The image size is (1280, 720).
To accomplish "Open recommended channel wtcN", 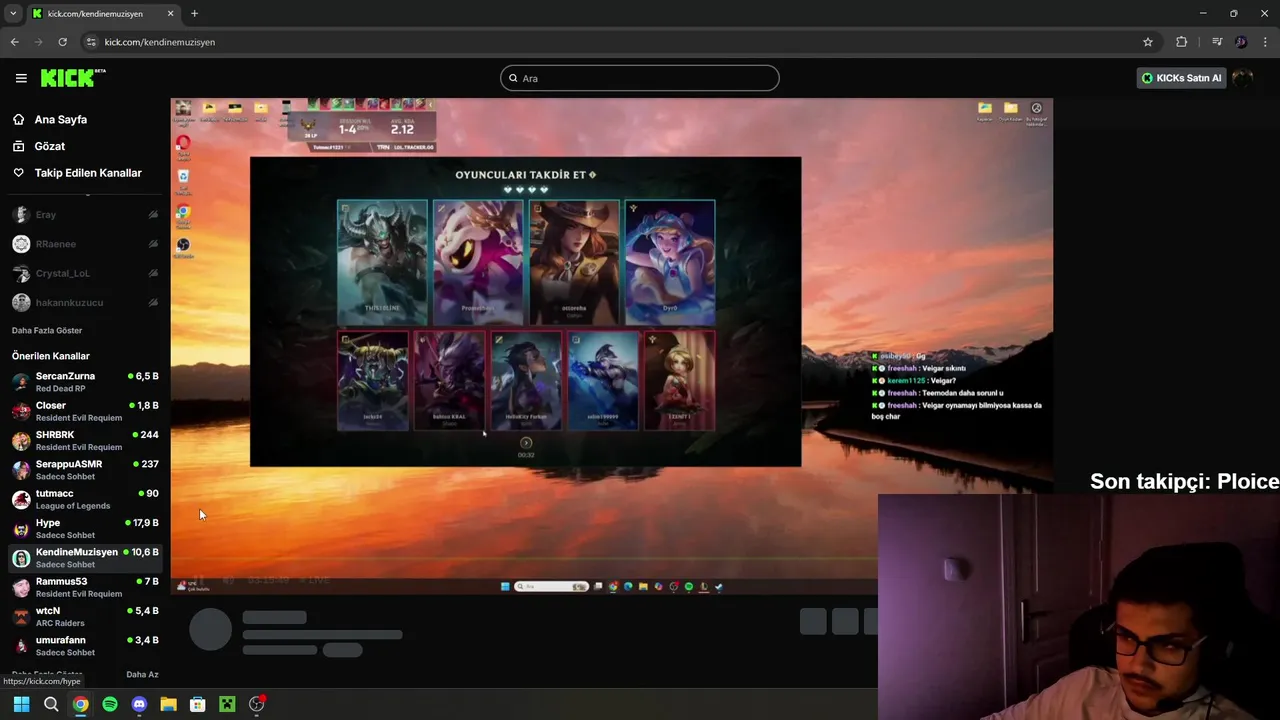I will [x=85, y=616].
